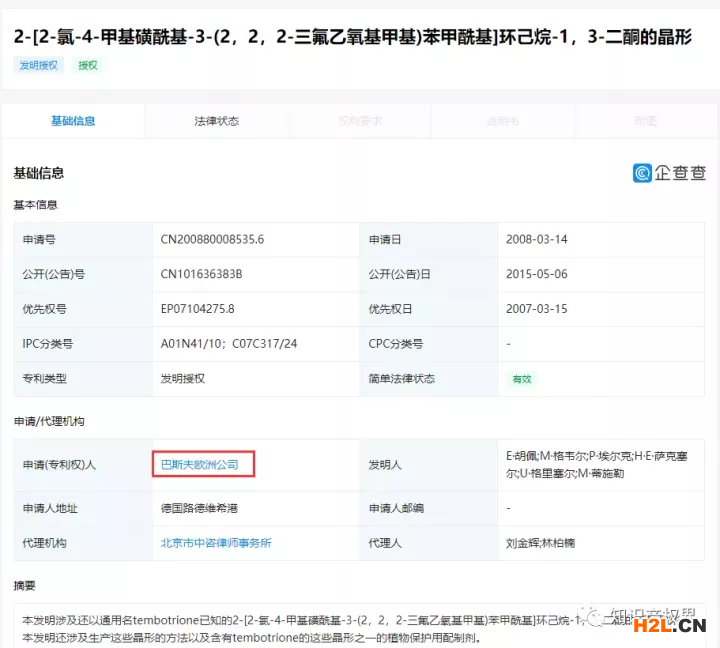Viewport: 720px width, 648px height.
Task: Open agency link 北京市中咨律师事务所
Action: [216, 543]
